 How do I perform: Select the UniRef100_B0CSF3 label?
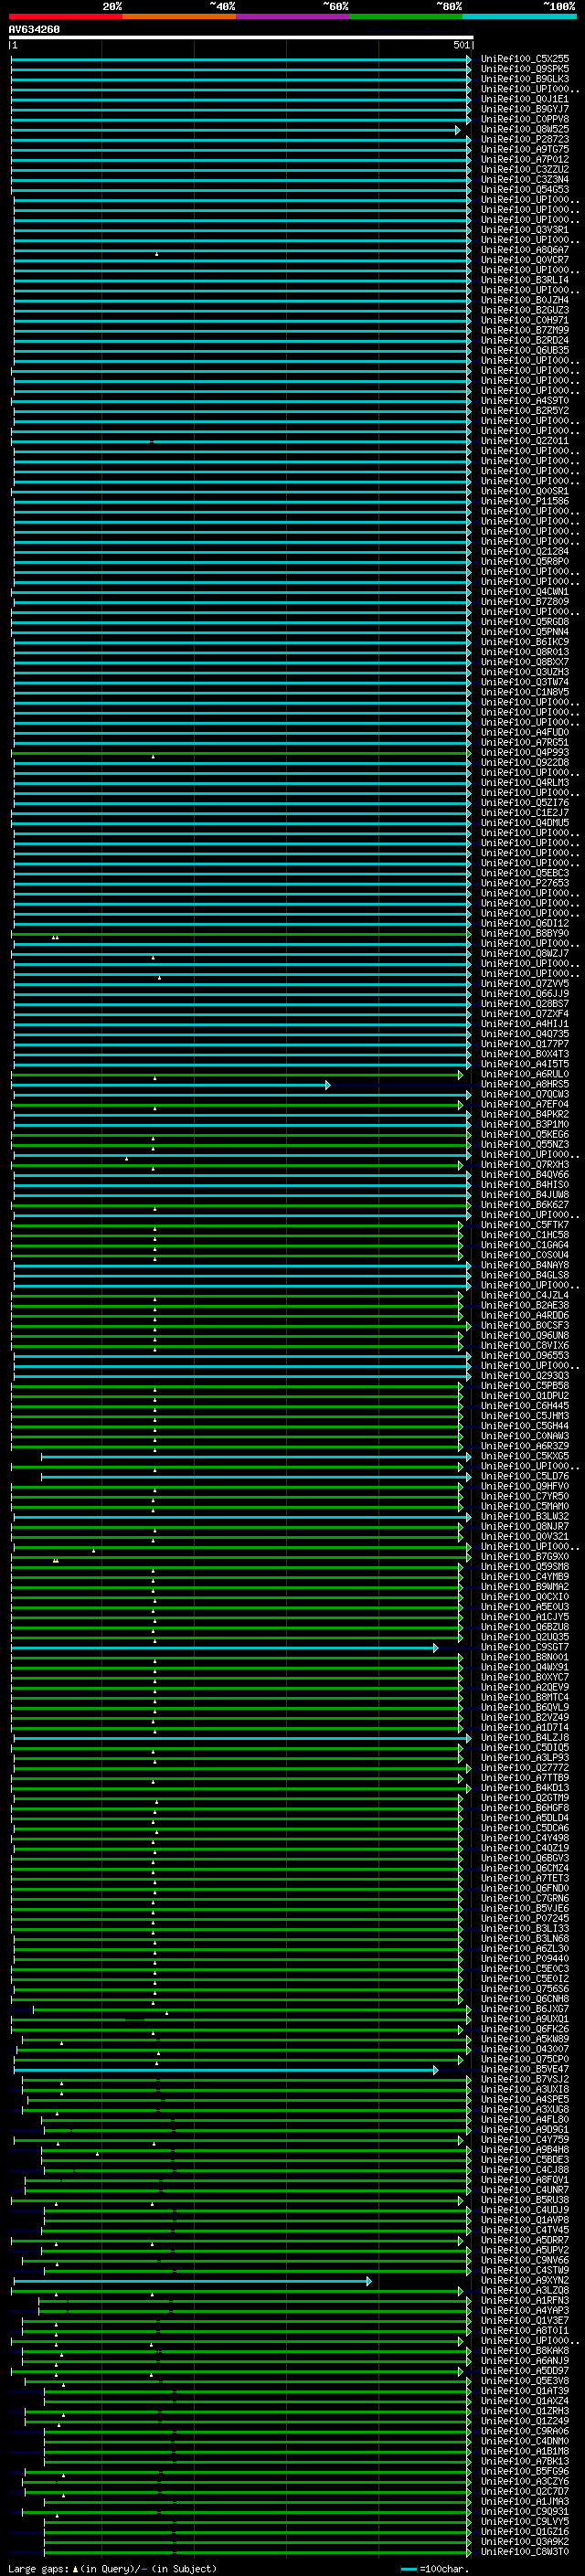525,1325
